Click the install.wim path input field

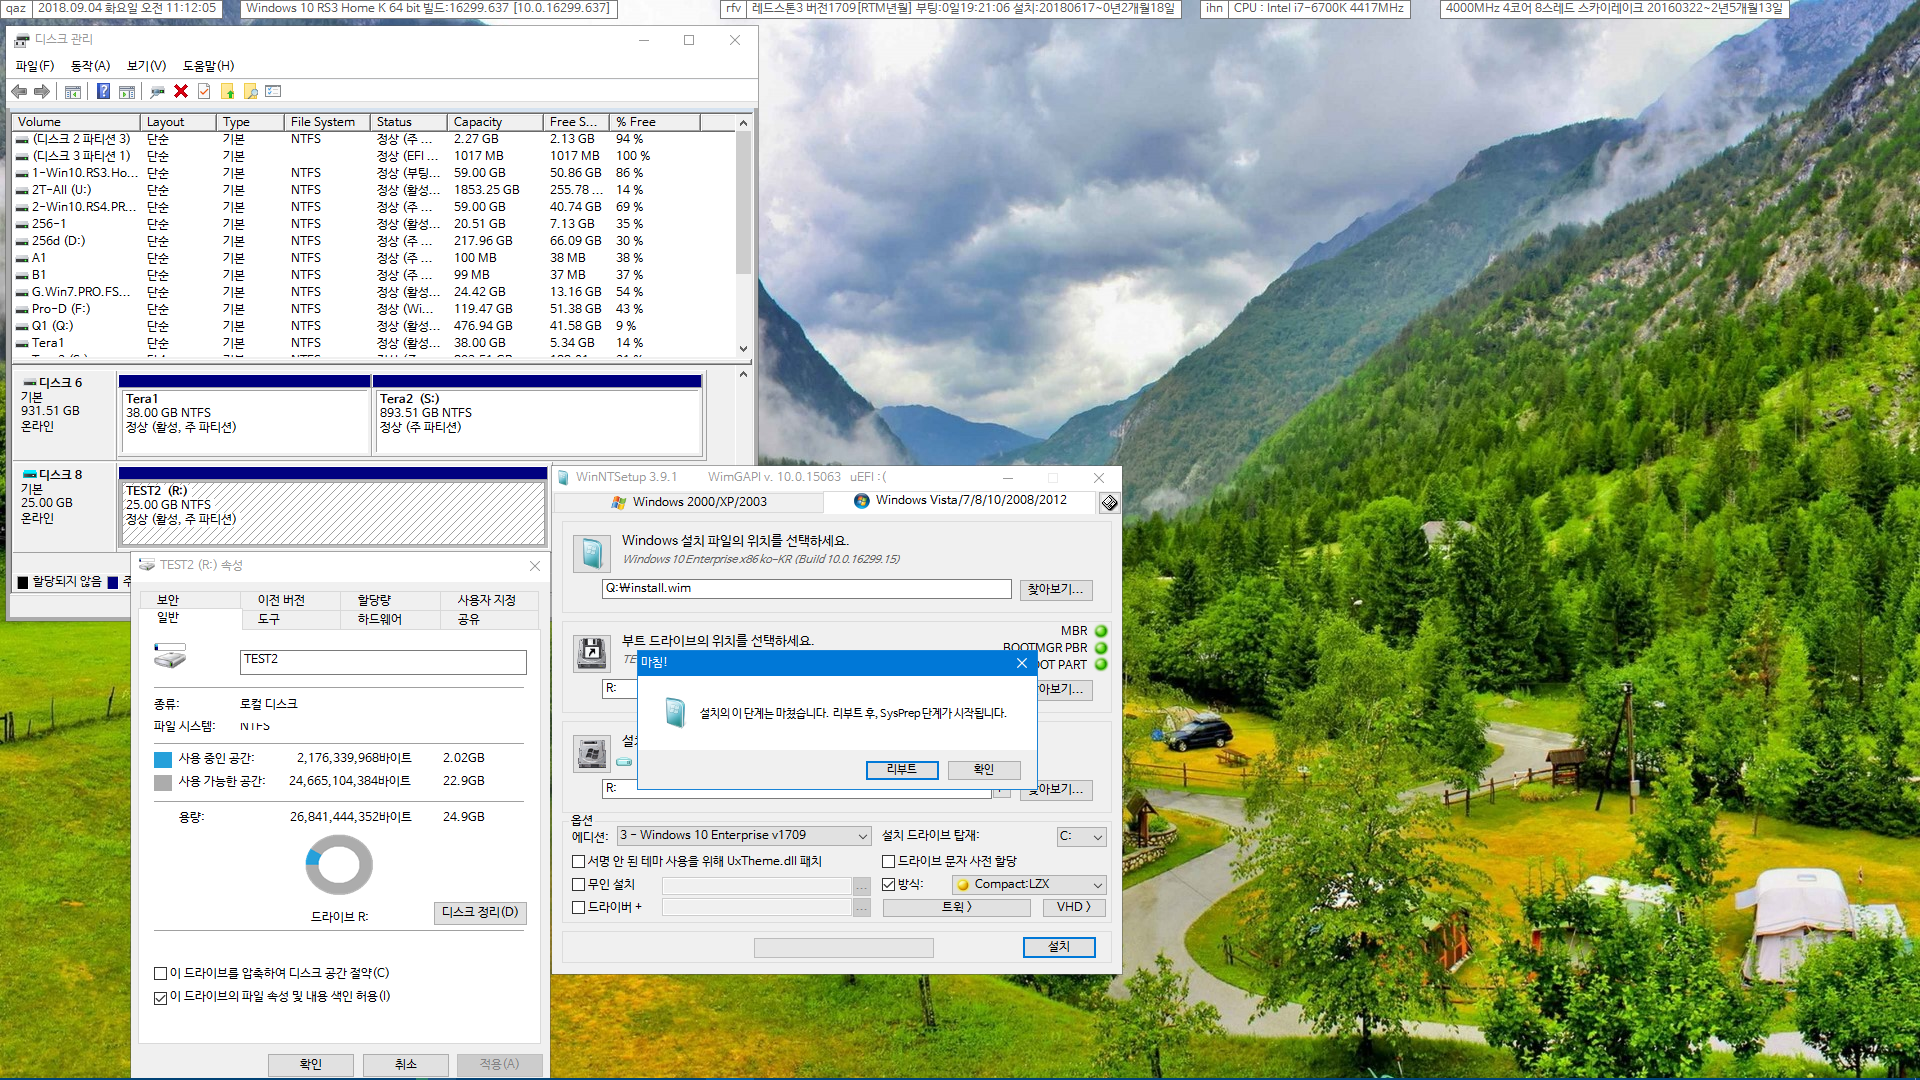807,589
